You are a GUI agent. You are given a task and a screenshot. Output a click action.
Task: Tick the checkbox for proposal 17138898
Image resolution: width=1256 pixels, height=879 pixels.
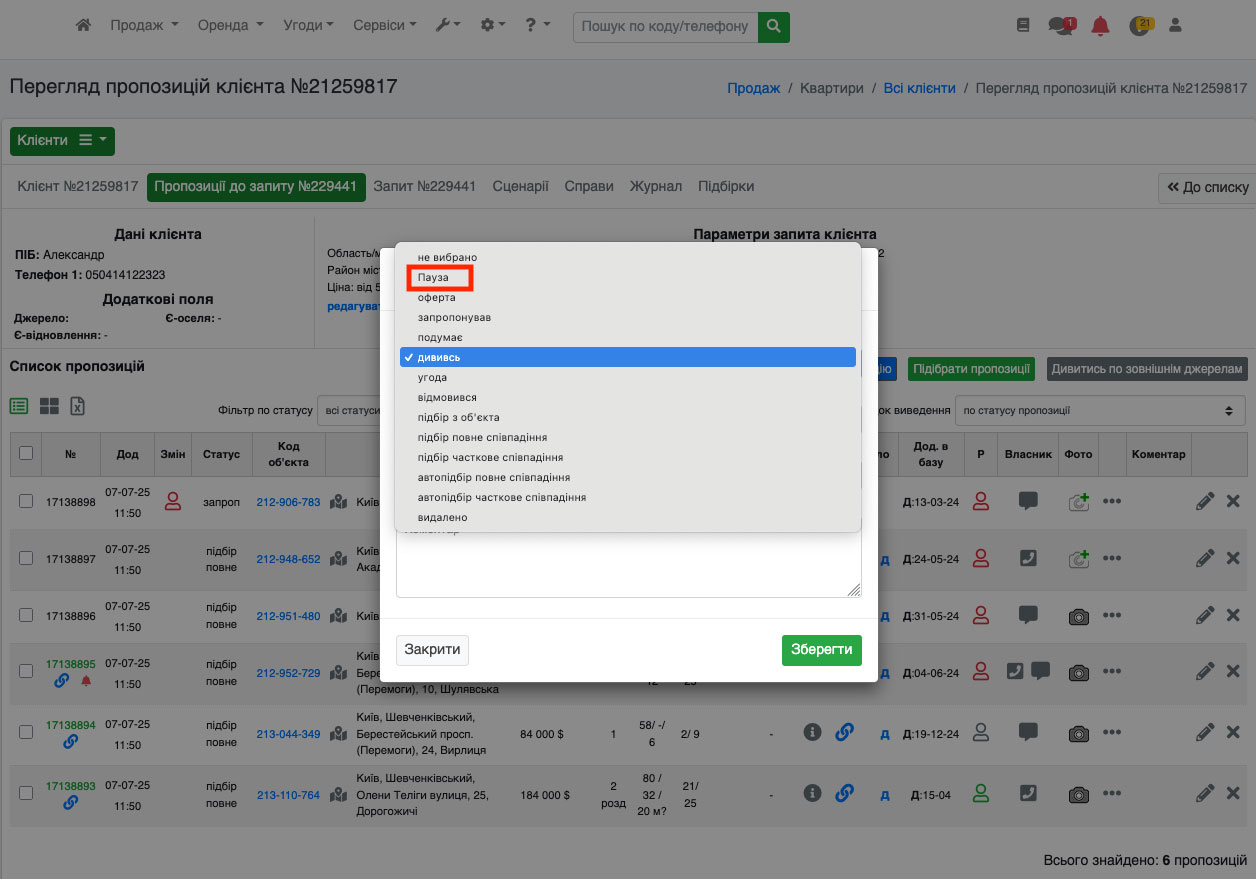26,502
